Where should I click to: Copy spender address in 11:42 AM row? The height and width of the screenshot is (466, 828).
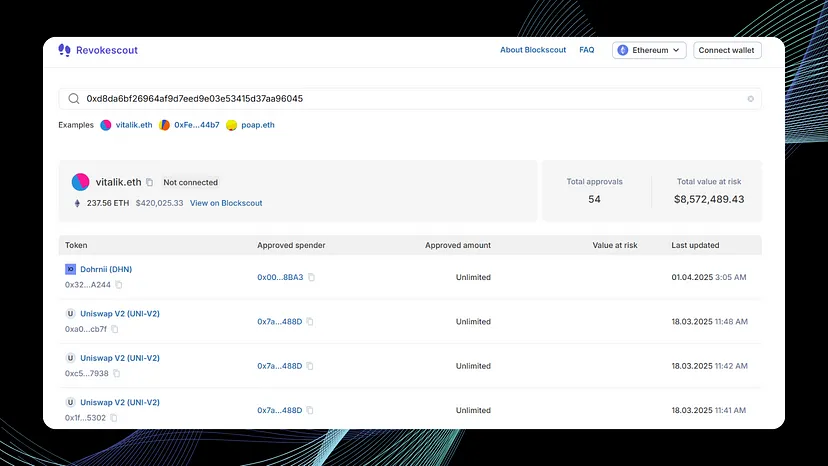310,366
